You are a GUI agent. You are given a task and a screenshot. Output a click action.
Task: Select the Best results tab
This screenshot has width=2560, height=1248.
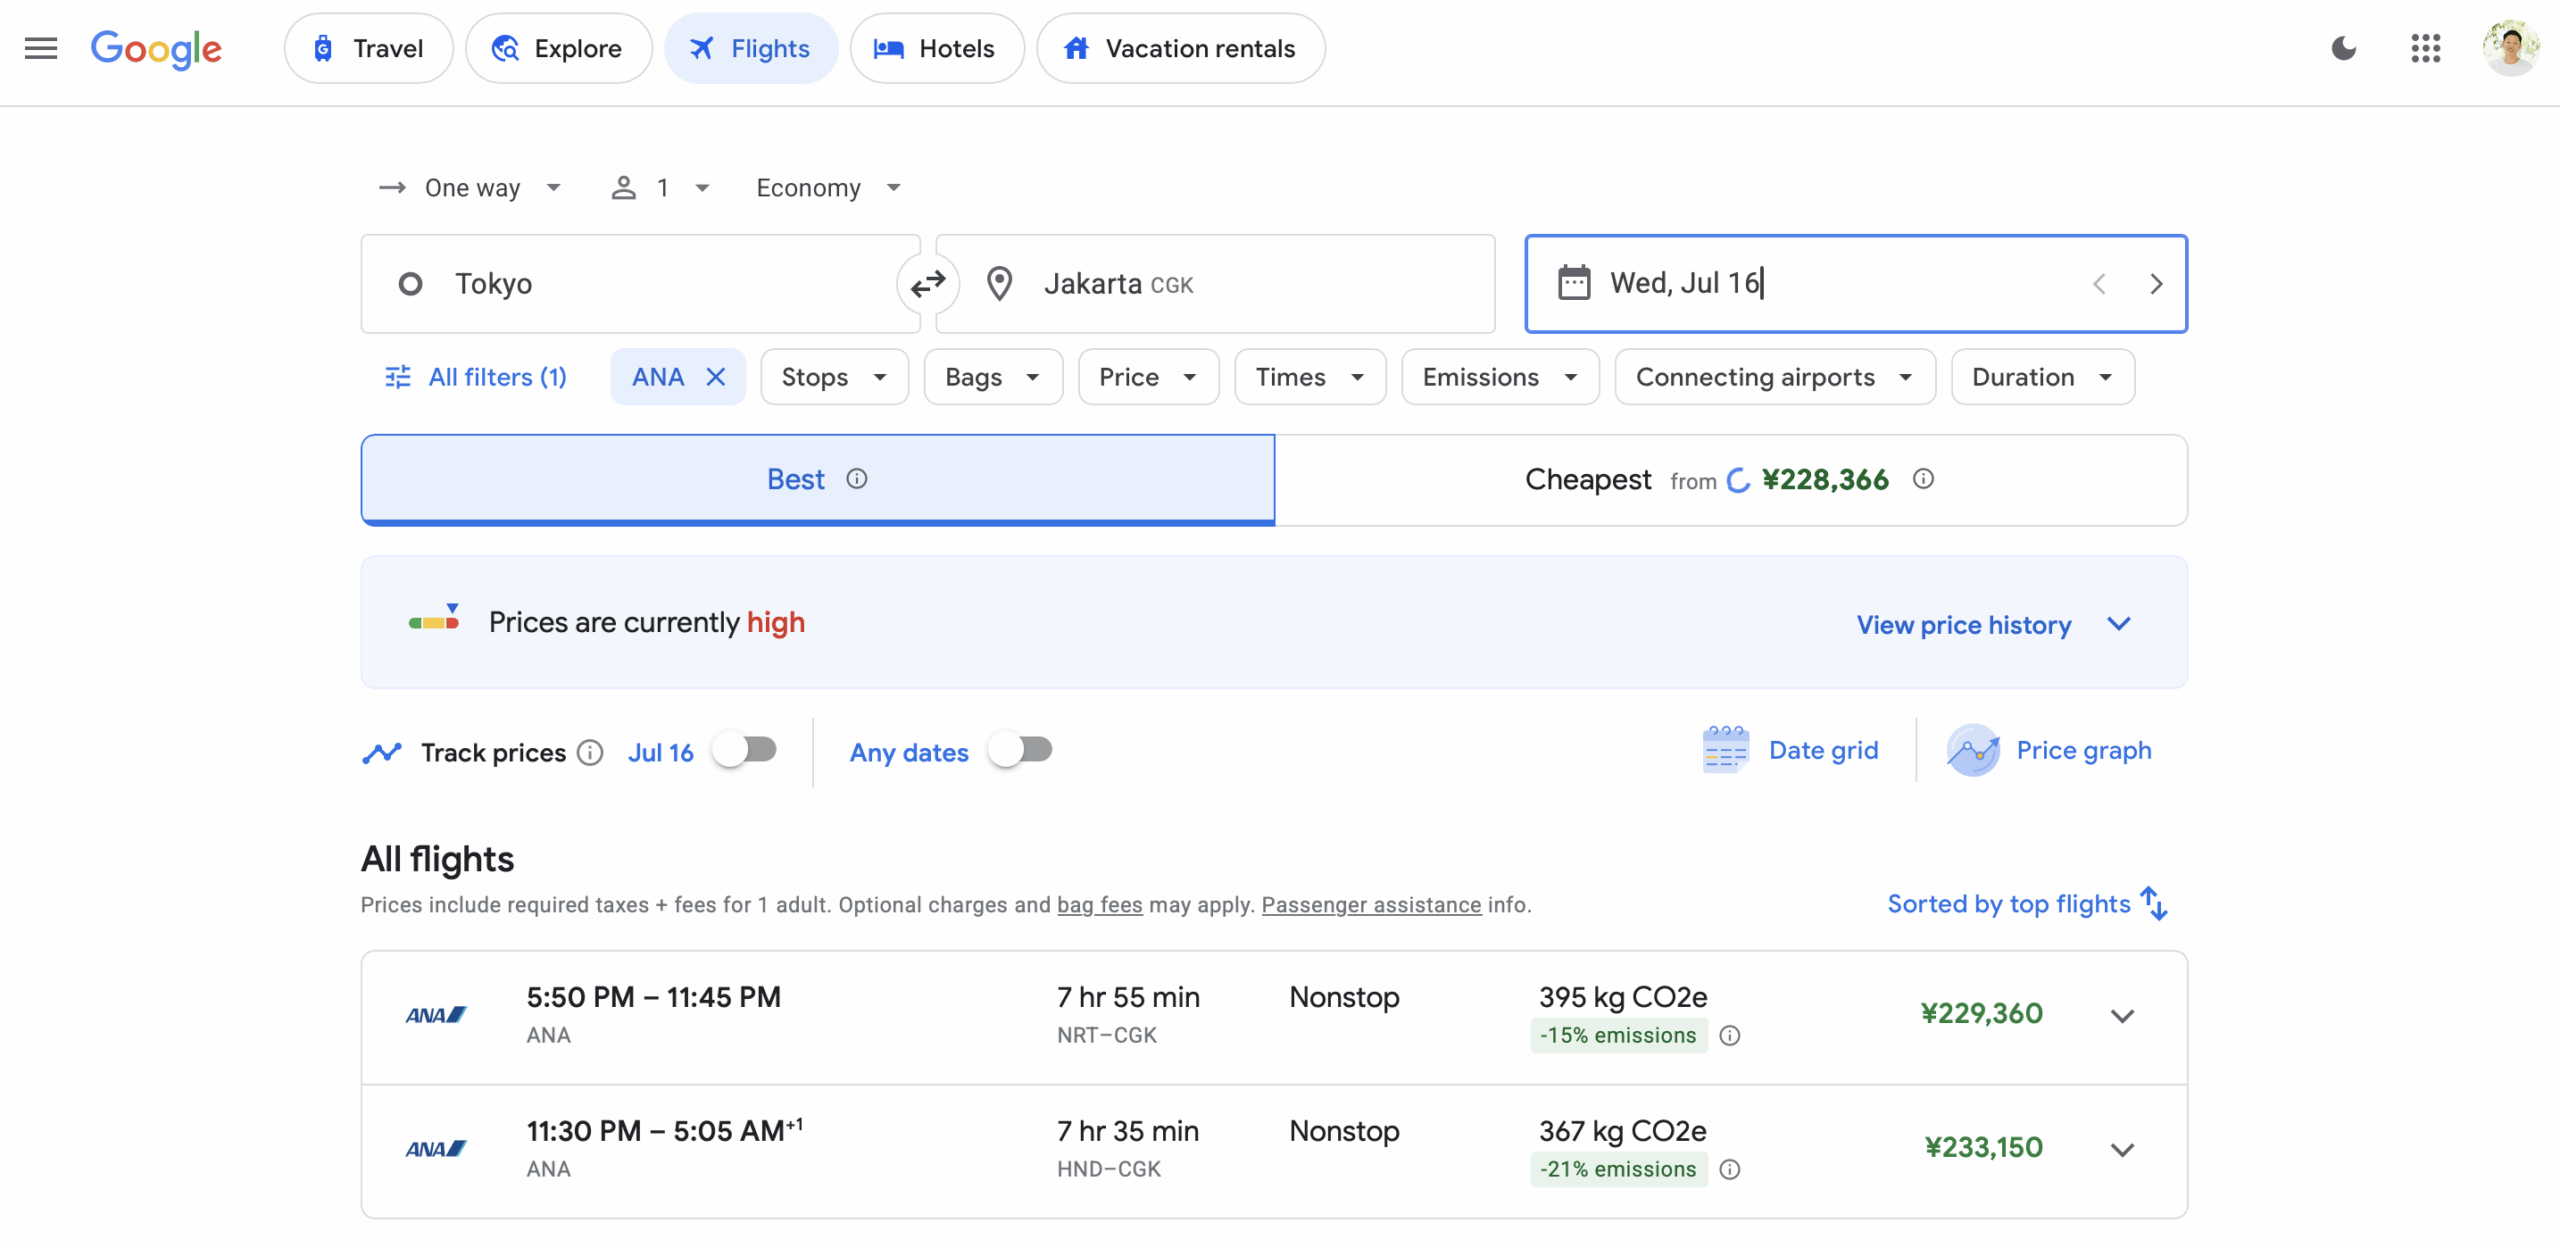click(818, 480)
